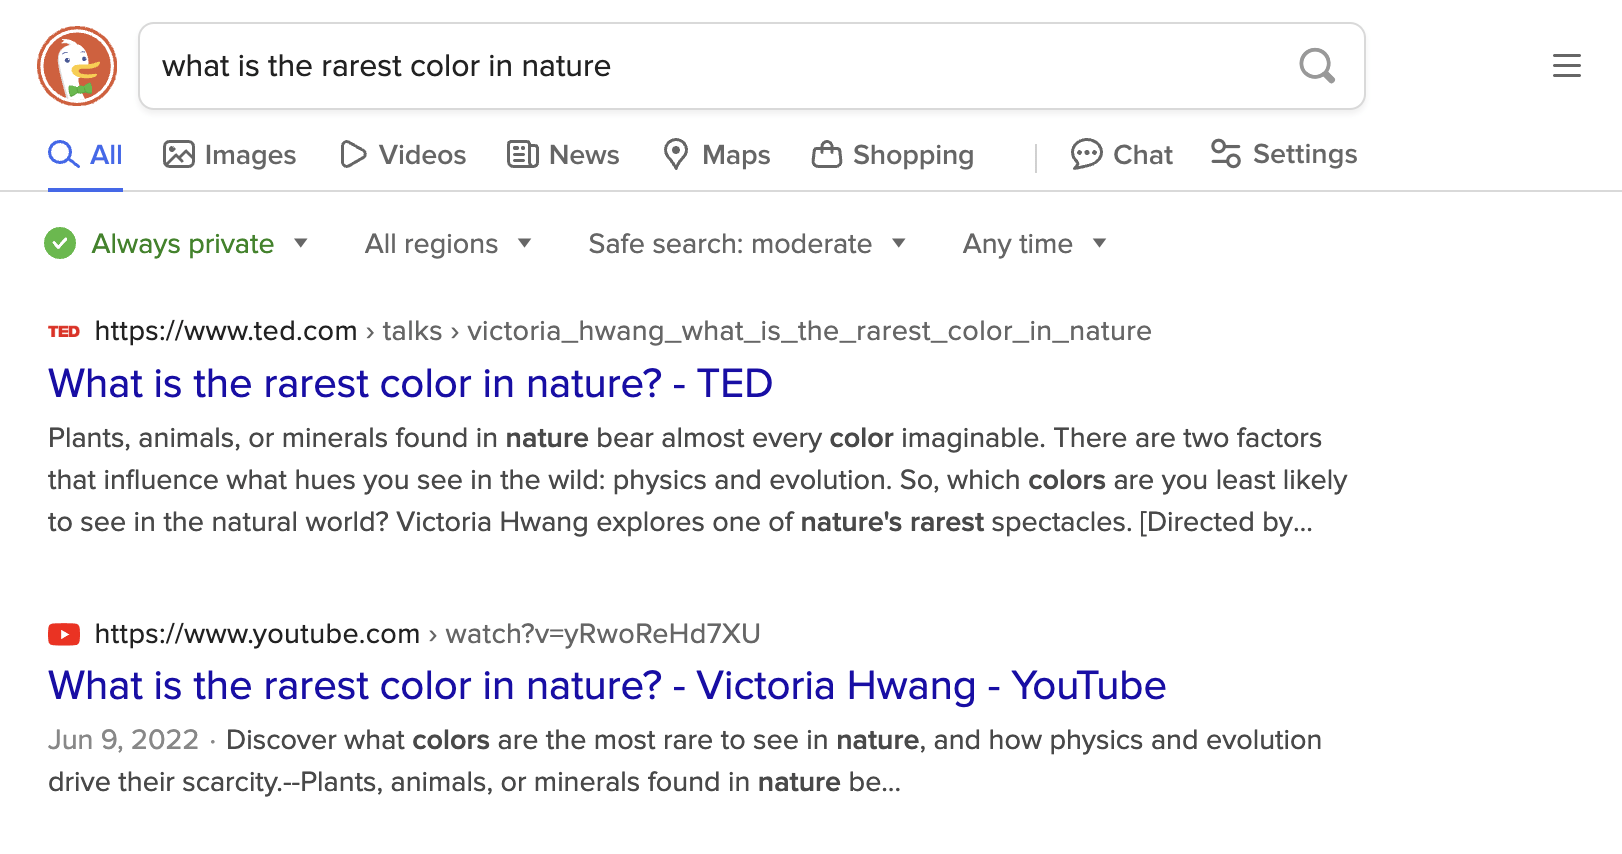Open the hamburger menu icon
The image size is (1622, 854).
tap(1566, 66)
